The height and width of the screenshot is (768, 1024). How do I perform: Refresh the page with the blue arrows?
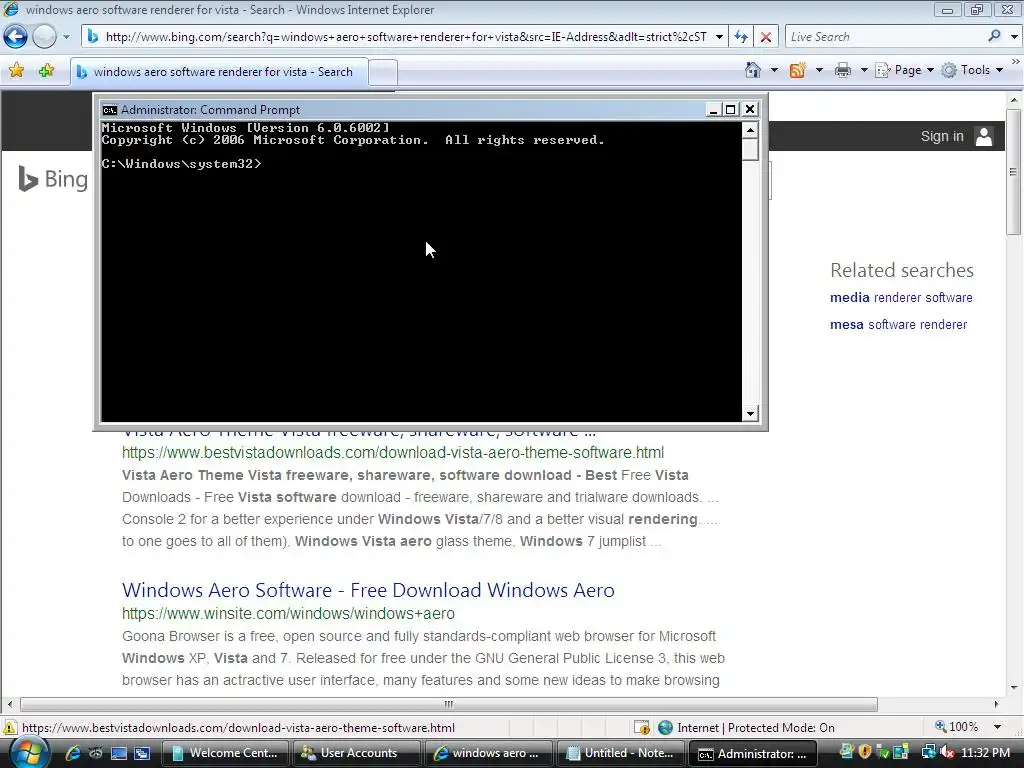741,37
